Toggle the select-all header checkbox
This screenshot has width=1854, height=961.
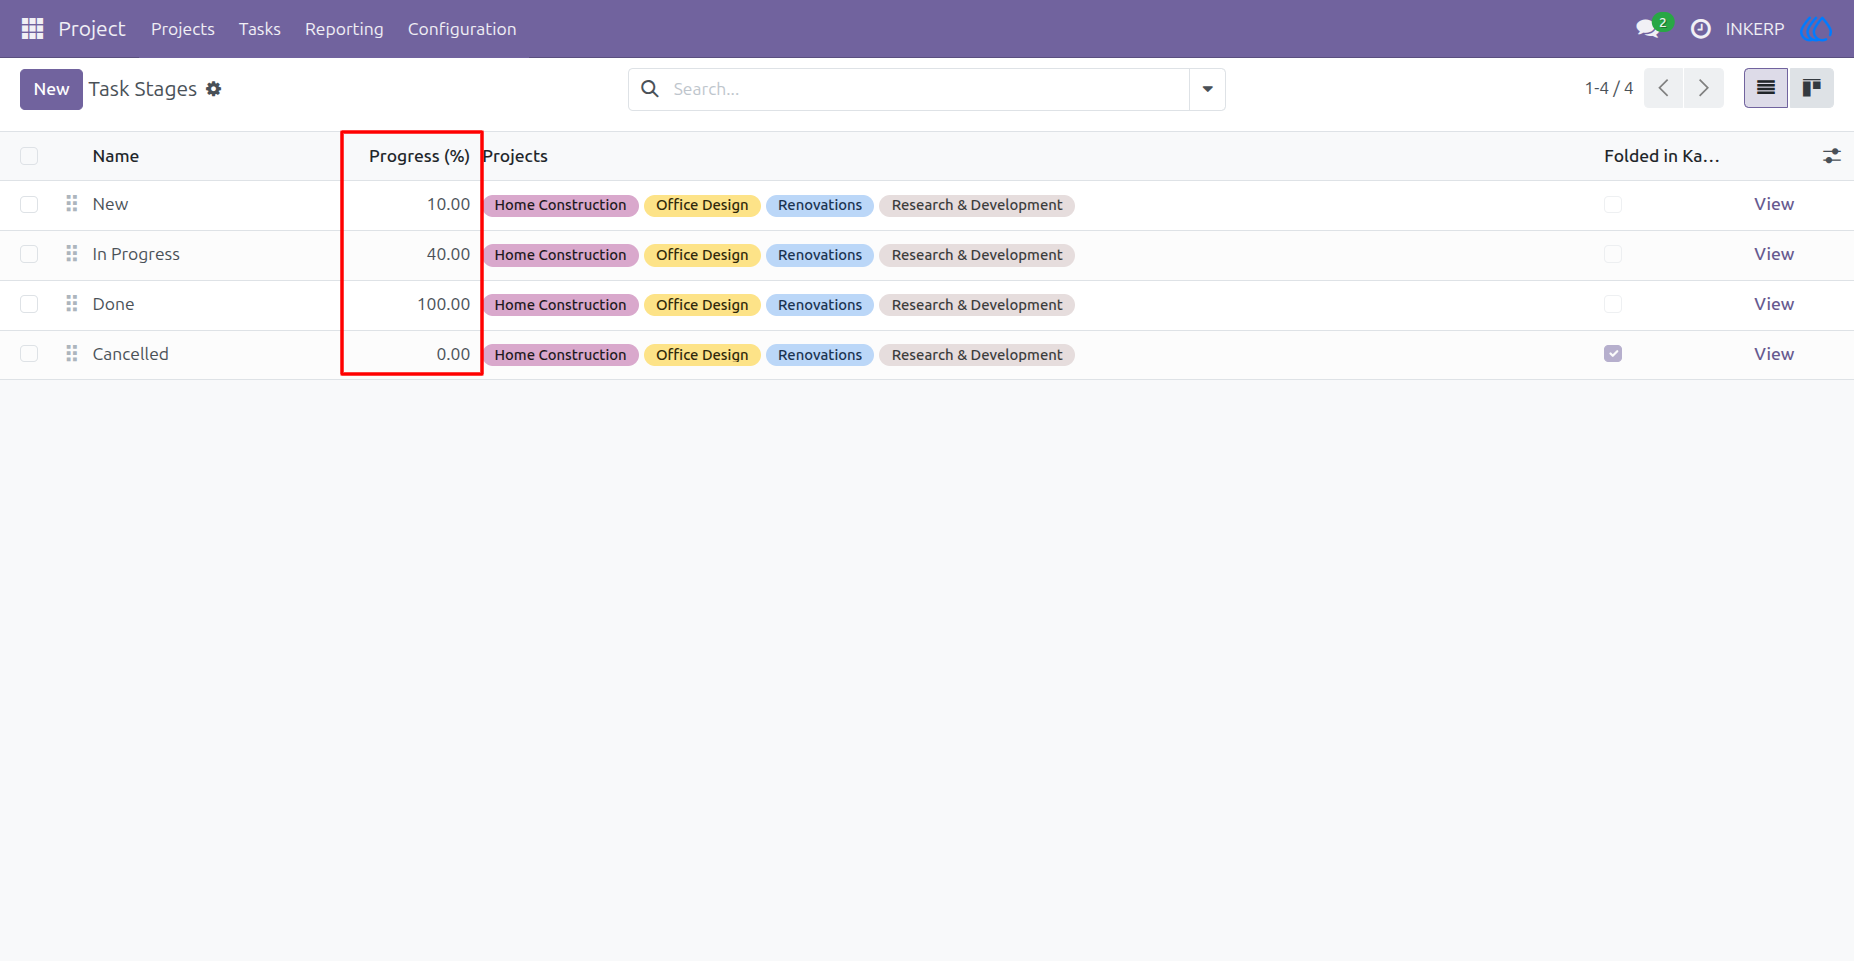click(x=29, y=156)
